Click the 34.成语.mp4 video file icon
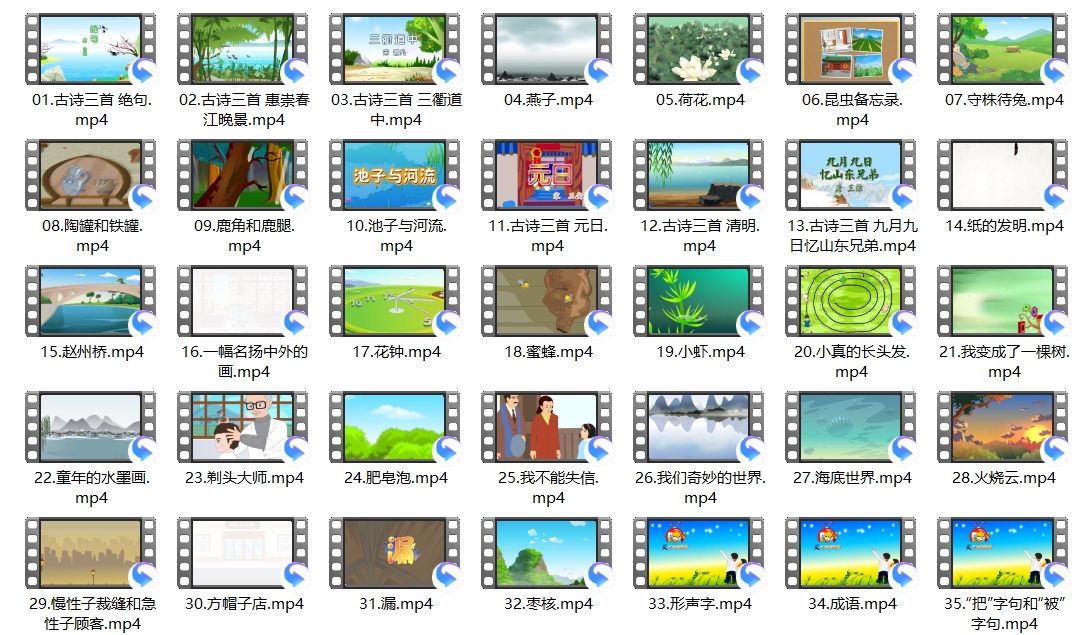The width and height of the screenshot is (1085, 635). coord(851,552)
